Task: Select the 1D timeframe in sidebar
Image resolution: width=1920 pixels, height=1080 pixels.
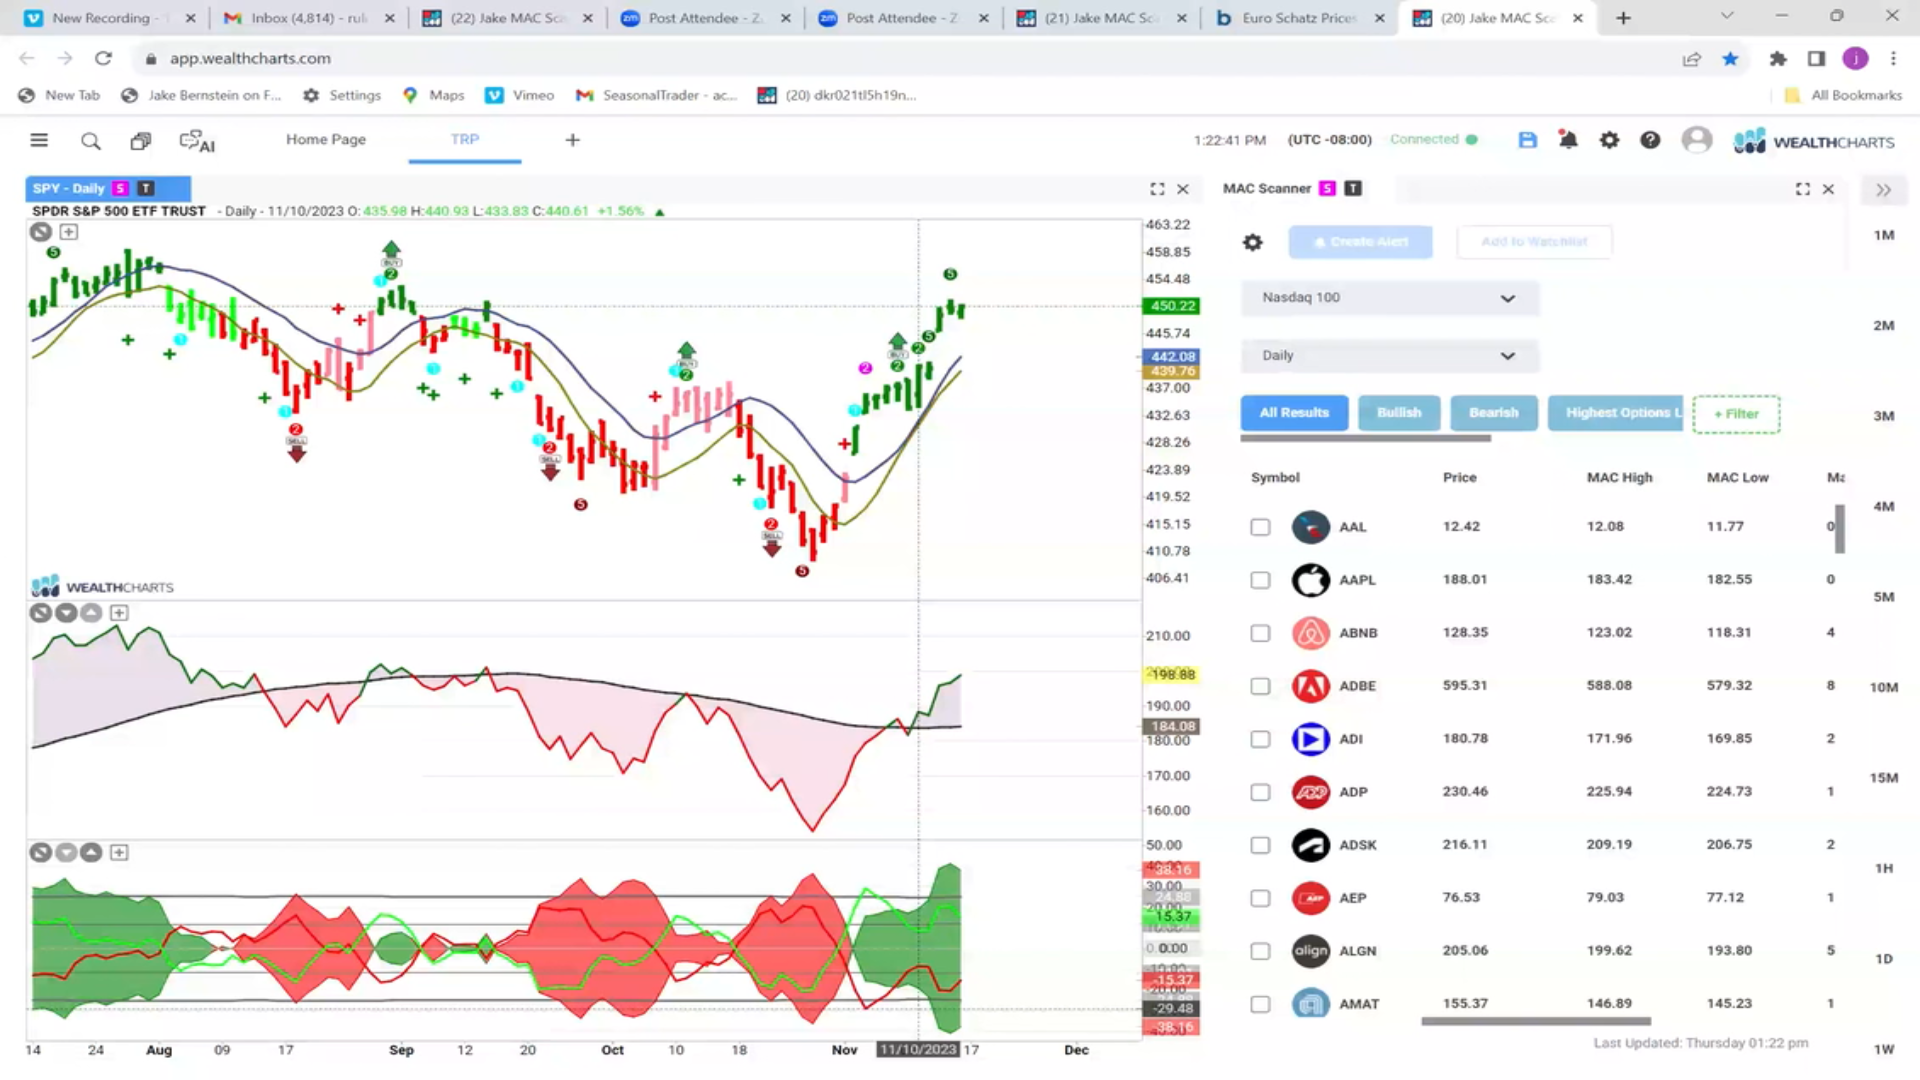Action: pyautogui.click(x=1884, y=959)
